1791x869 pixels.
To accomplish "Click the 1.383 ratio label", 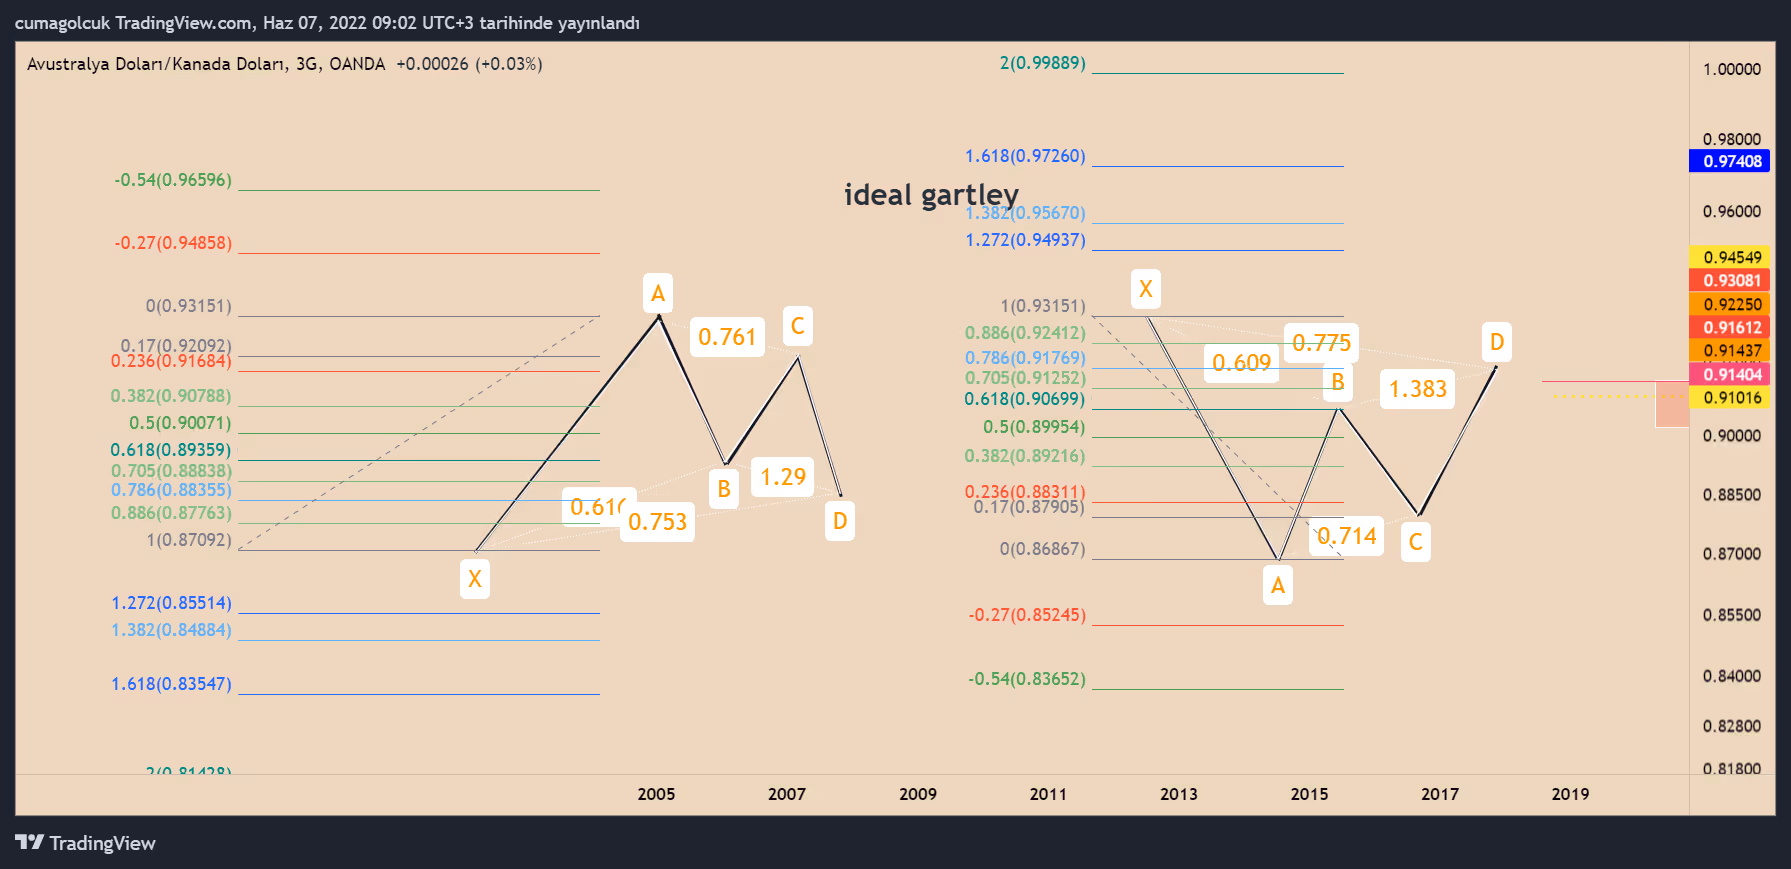I will point(1418,389).
